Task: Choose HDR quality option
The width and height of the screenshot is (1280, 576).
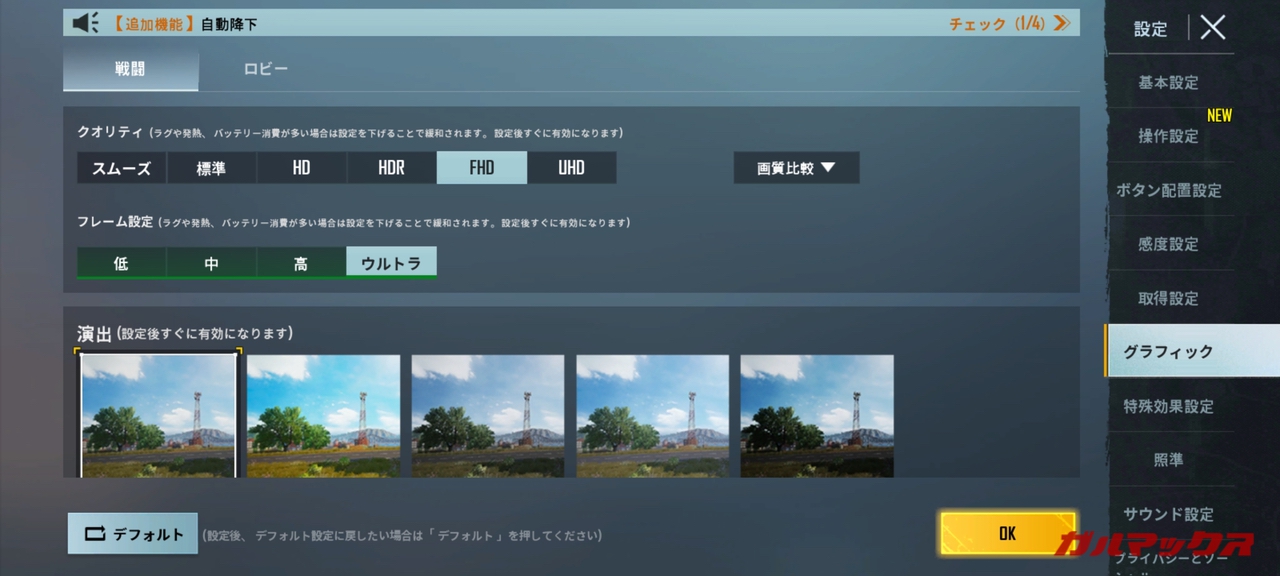Action: pyautogui.click(x=391, y=168)
